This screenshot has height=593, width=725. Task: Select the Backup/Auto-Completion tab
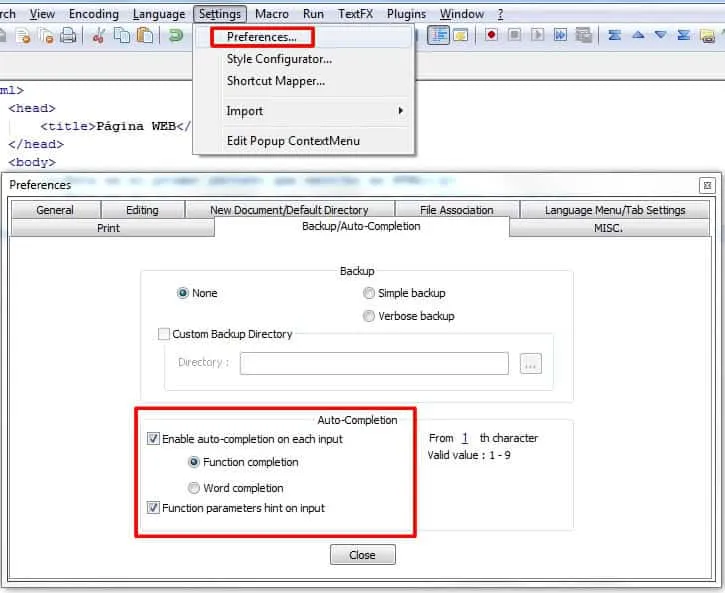pyautogui.click(x=361, y=226)
